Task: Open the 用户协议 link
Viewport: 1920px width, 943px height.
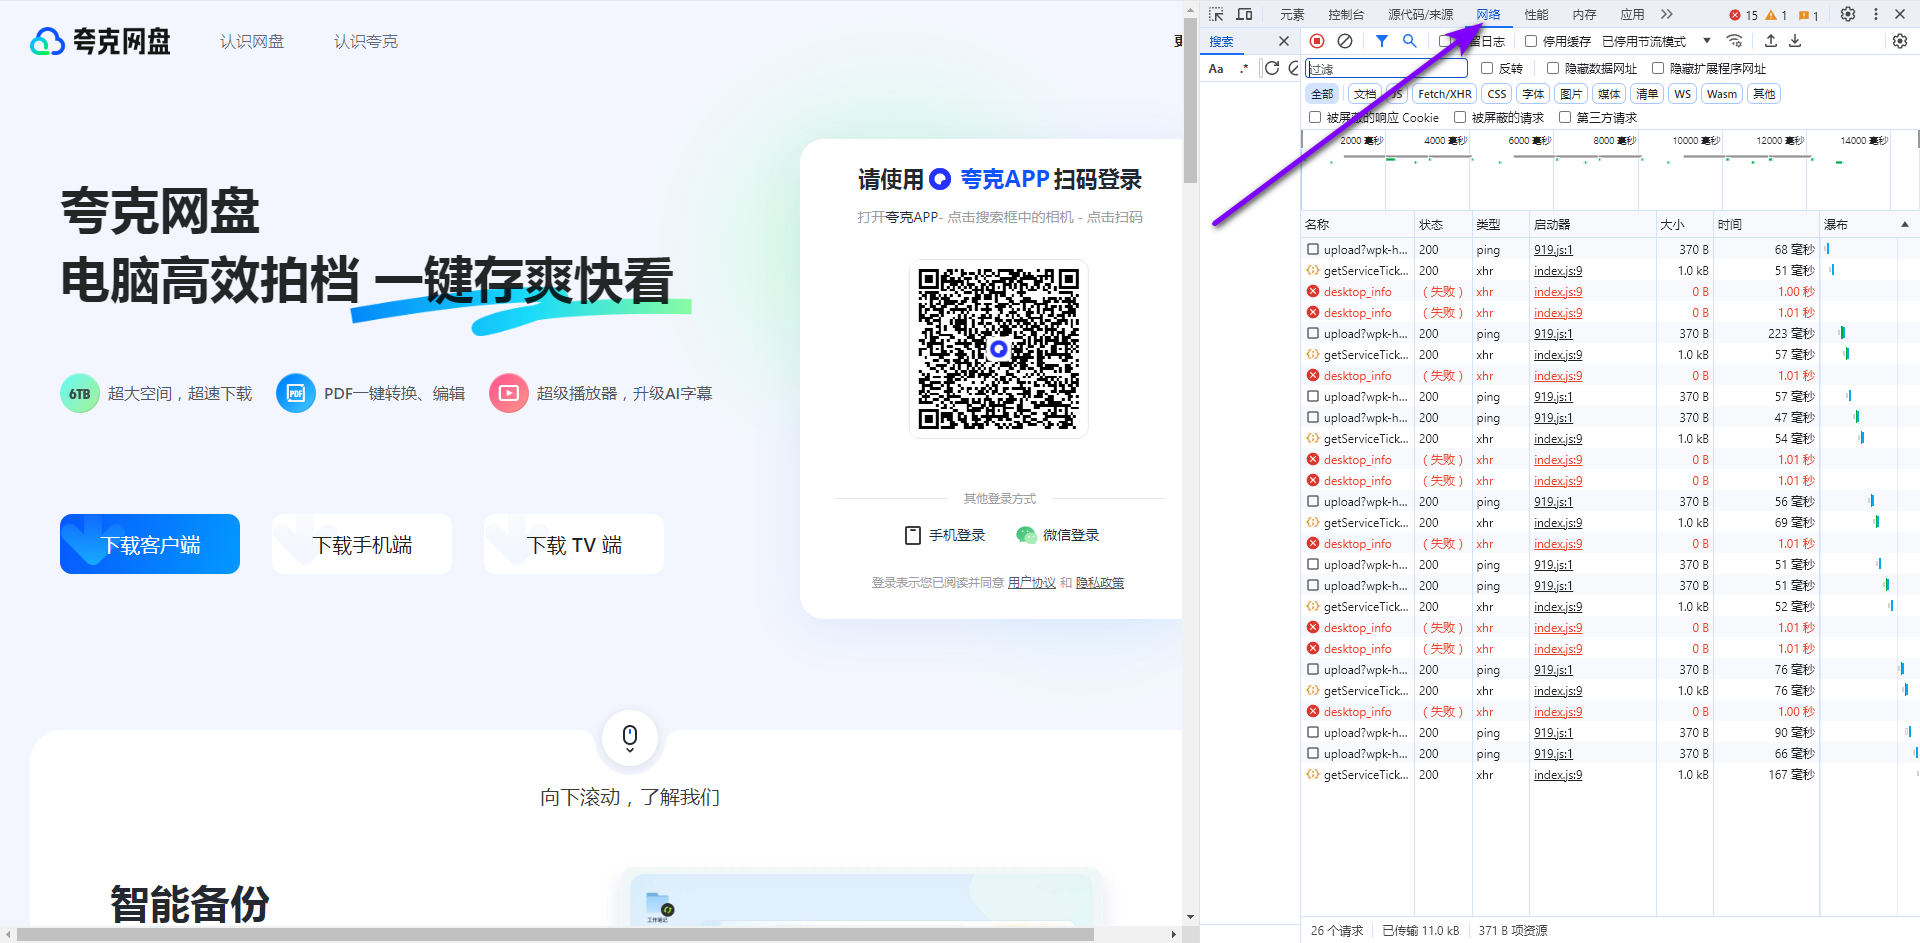Action: point(1032,583)
